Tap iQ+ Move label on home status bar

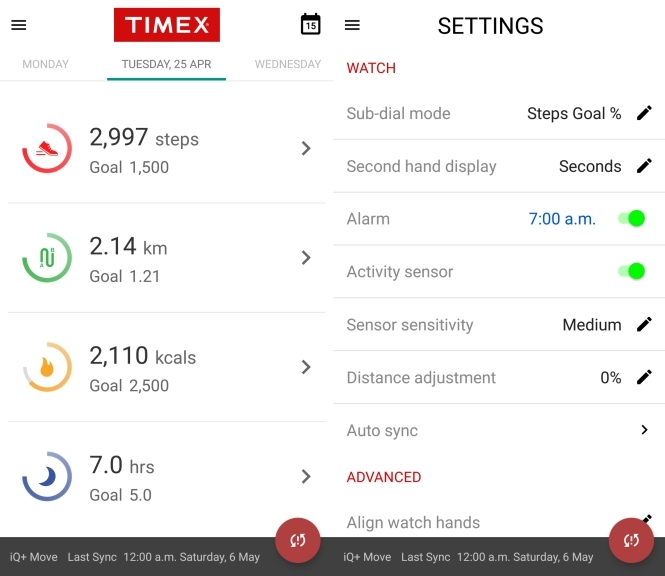tap(34, 557)
